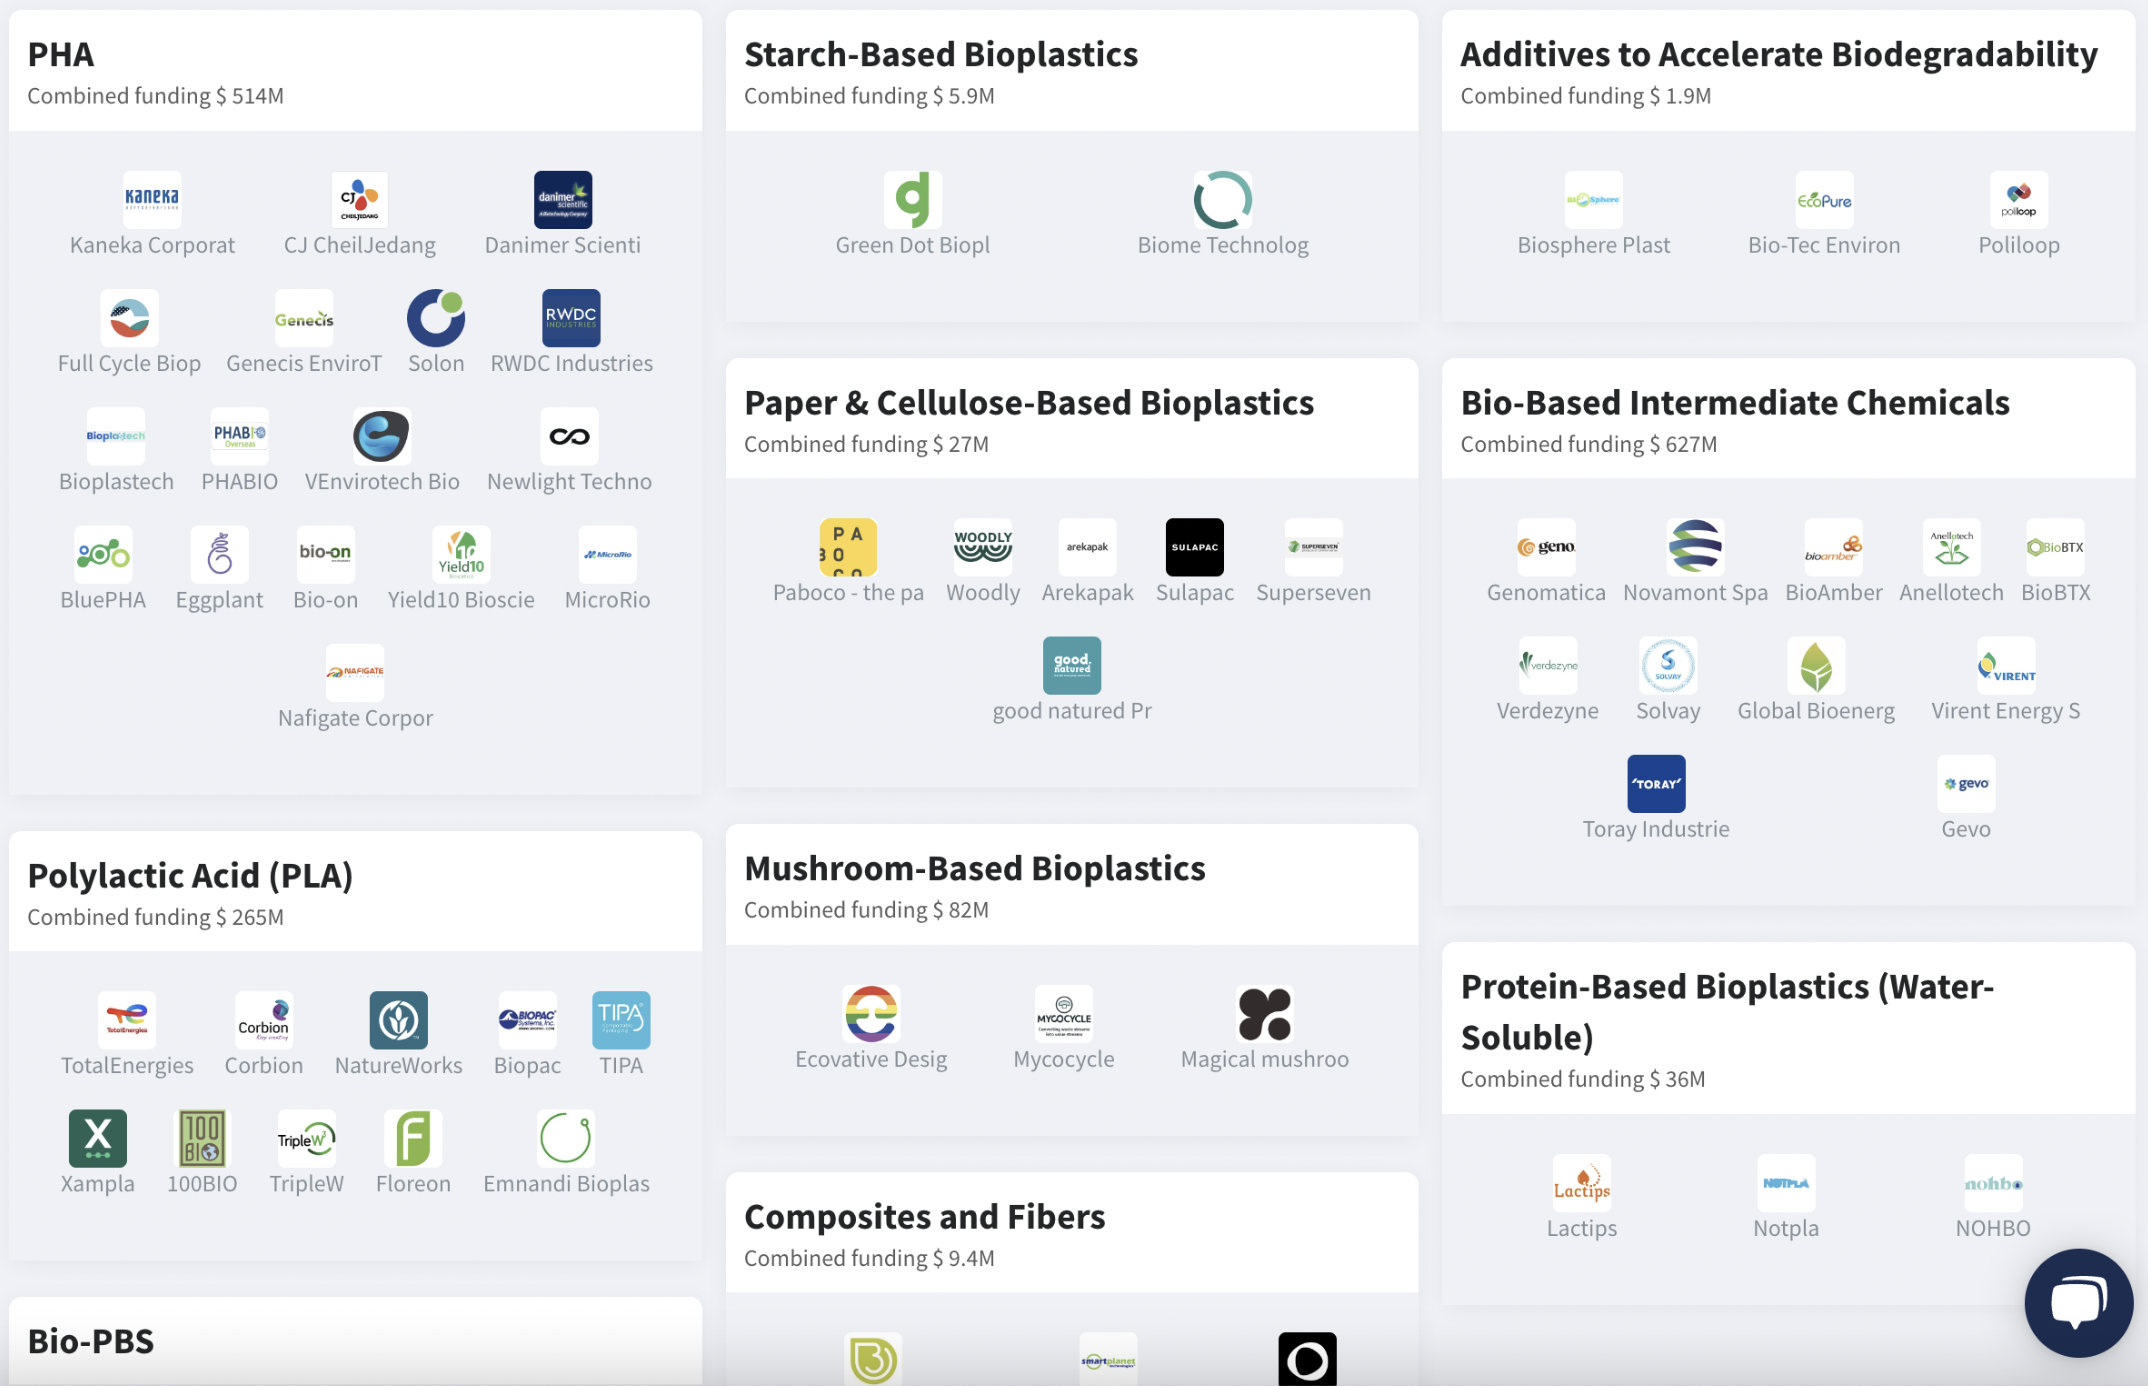This screenshot has height=1386, width=2148.
Task: Select the Ecovative Design rainbow logo
Action: 870,1013
